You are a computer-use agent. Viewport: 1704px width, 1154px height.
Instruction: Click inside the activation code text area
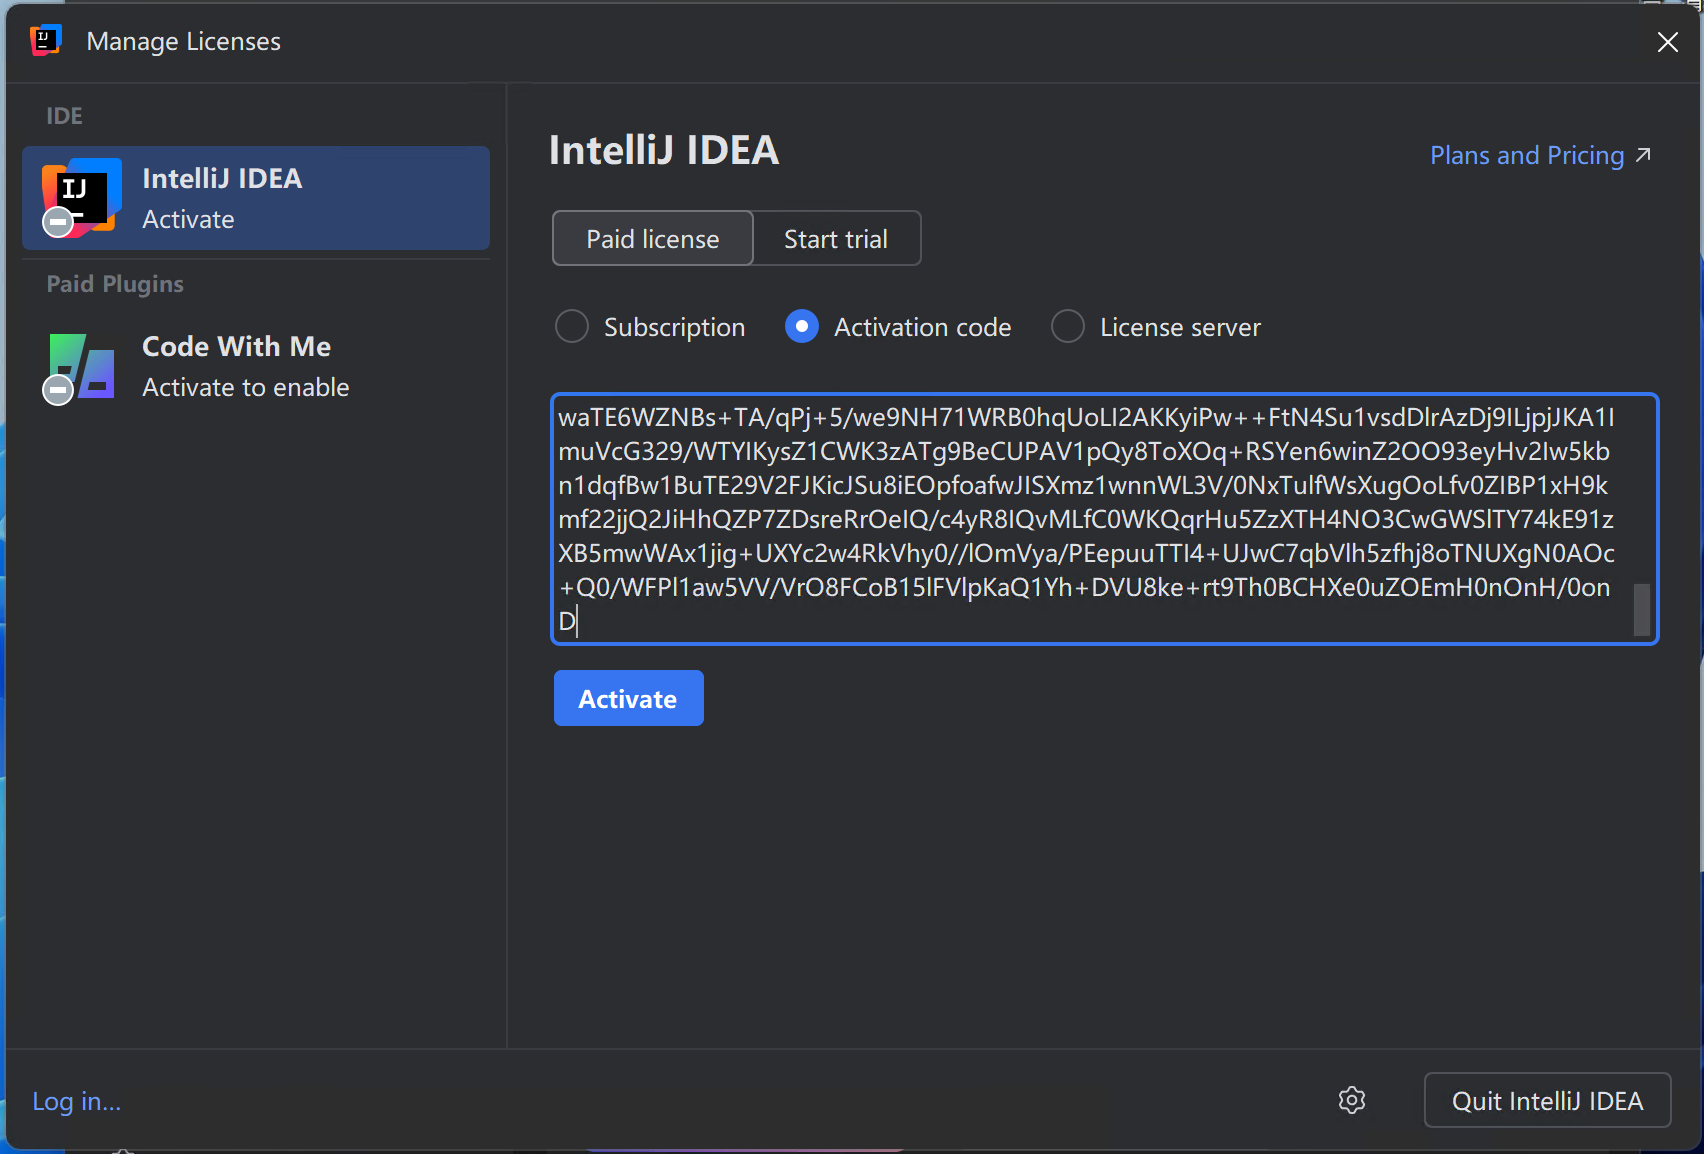pyautogui.click(x=1104, y=519)
